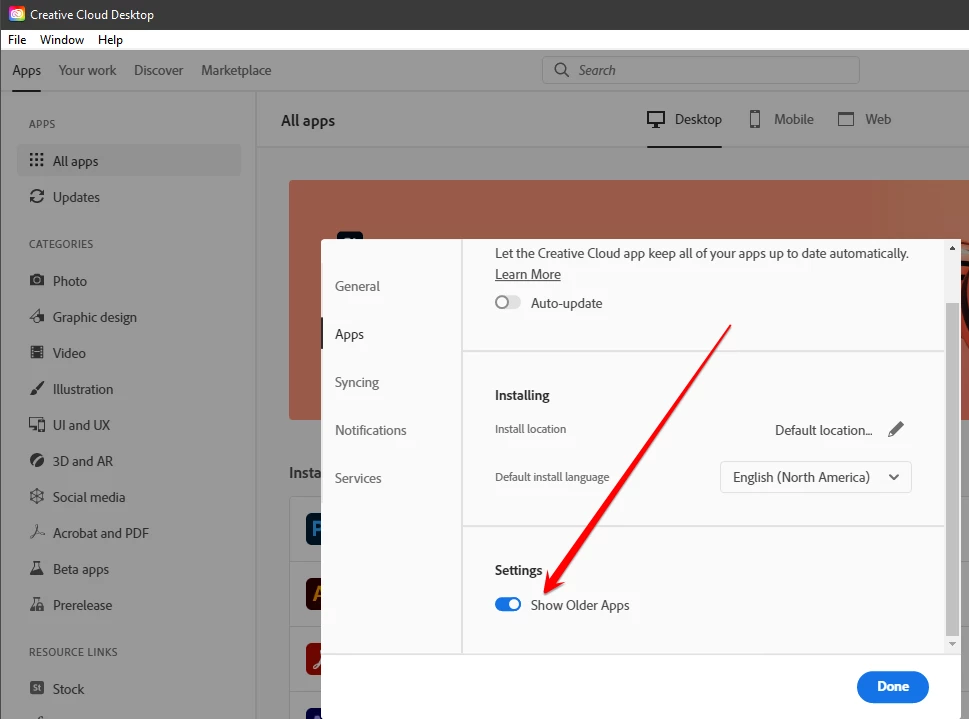Click the Beta apps flask icon
The width and height of the screenshot is (969, 719).
36,568
